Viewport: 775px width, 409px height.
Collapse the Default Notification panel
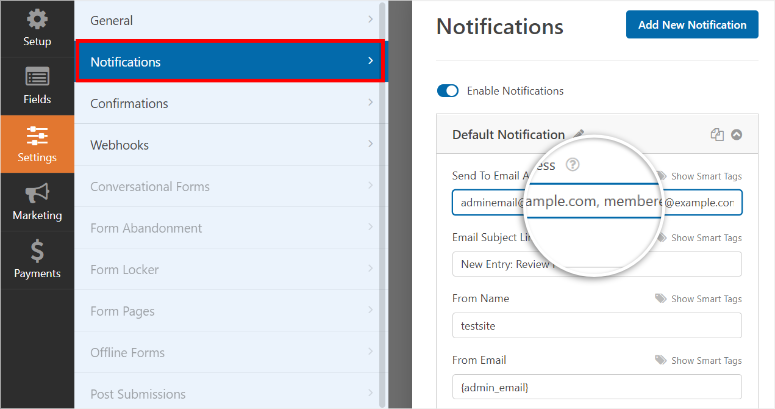[736, 135]
